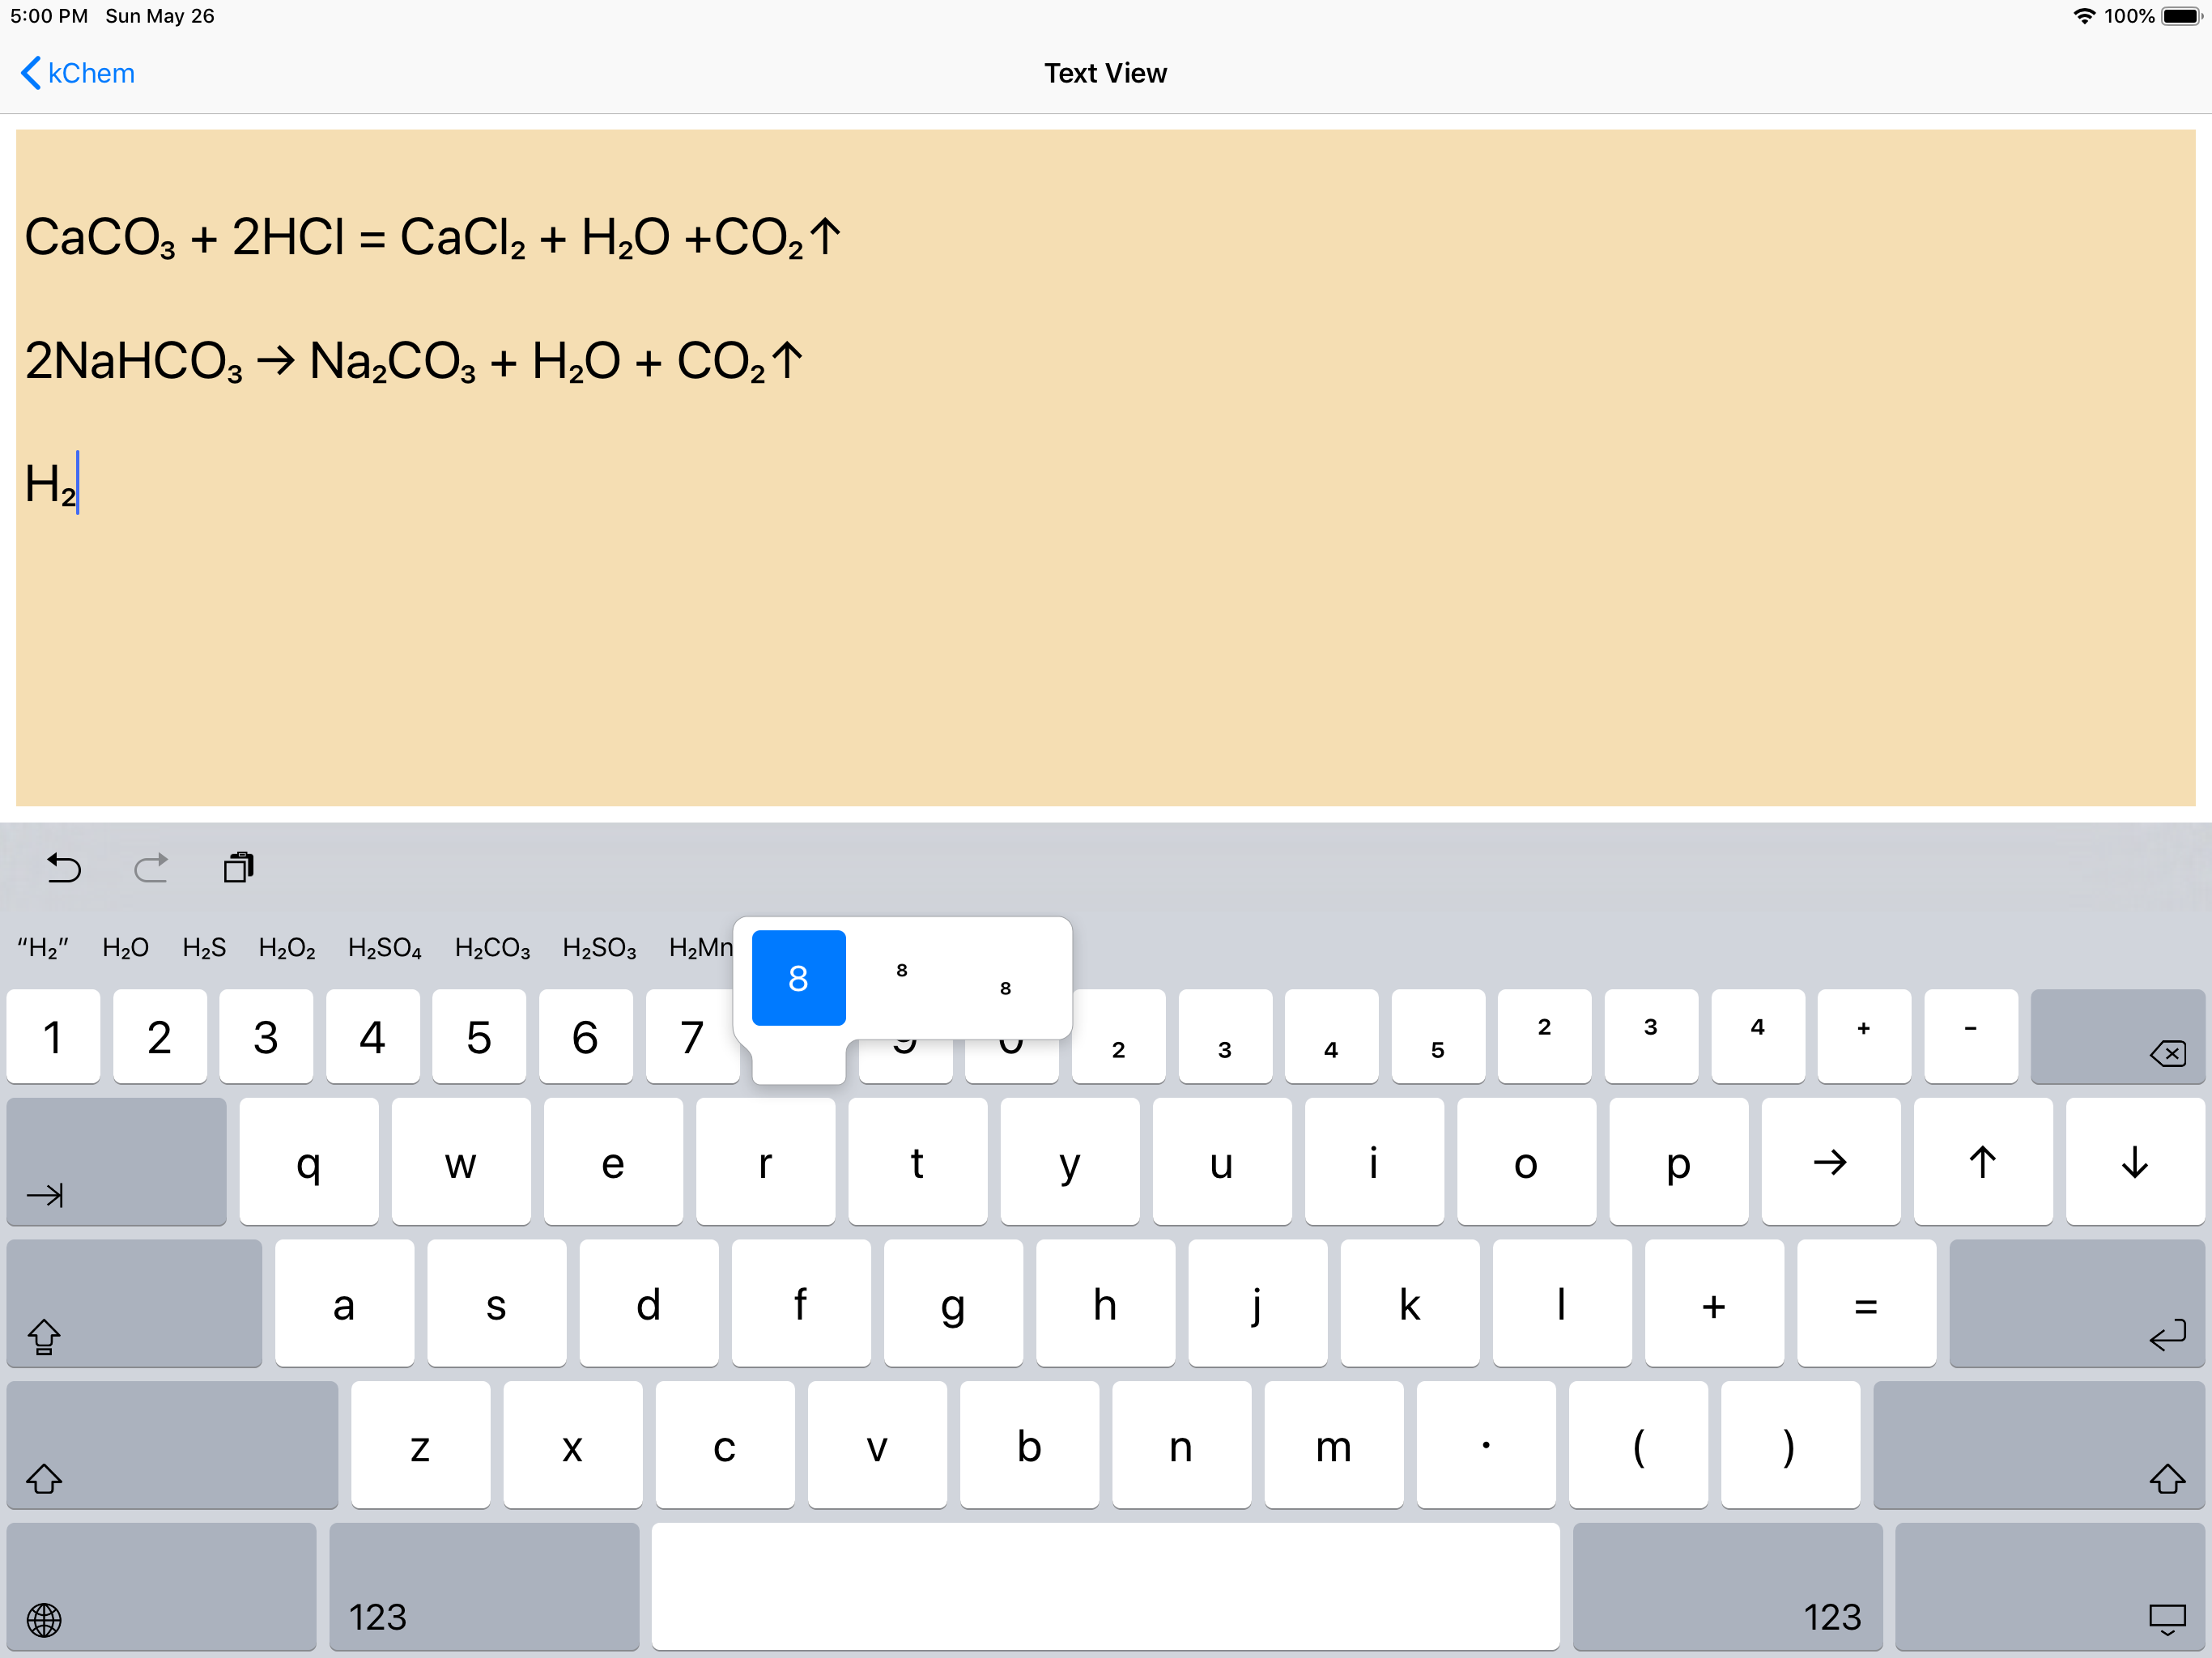Insert the H₂O₂ suggestion

tap(287, 948)
